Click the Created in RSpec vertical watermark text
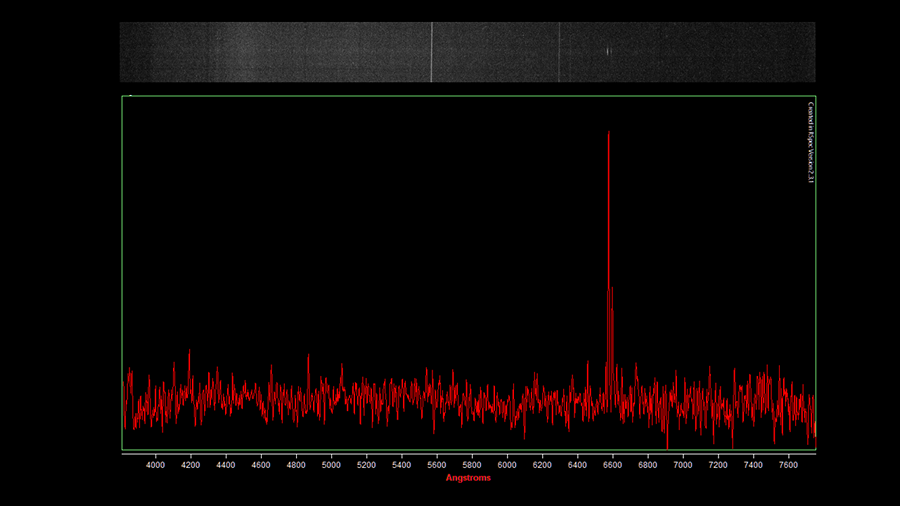 pos(810,142)
